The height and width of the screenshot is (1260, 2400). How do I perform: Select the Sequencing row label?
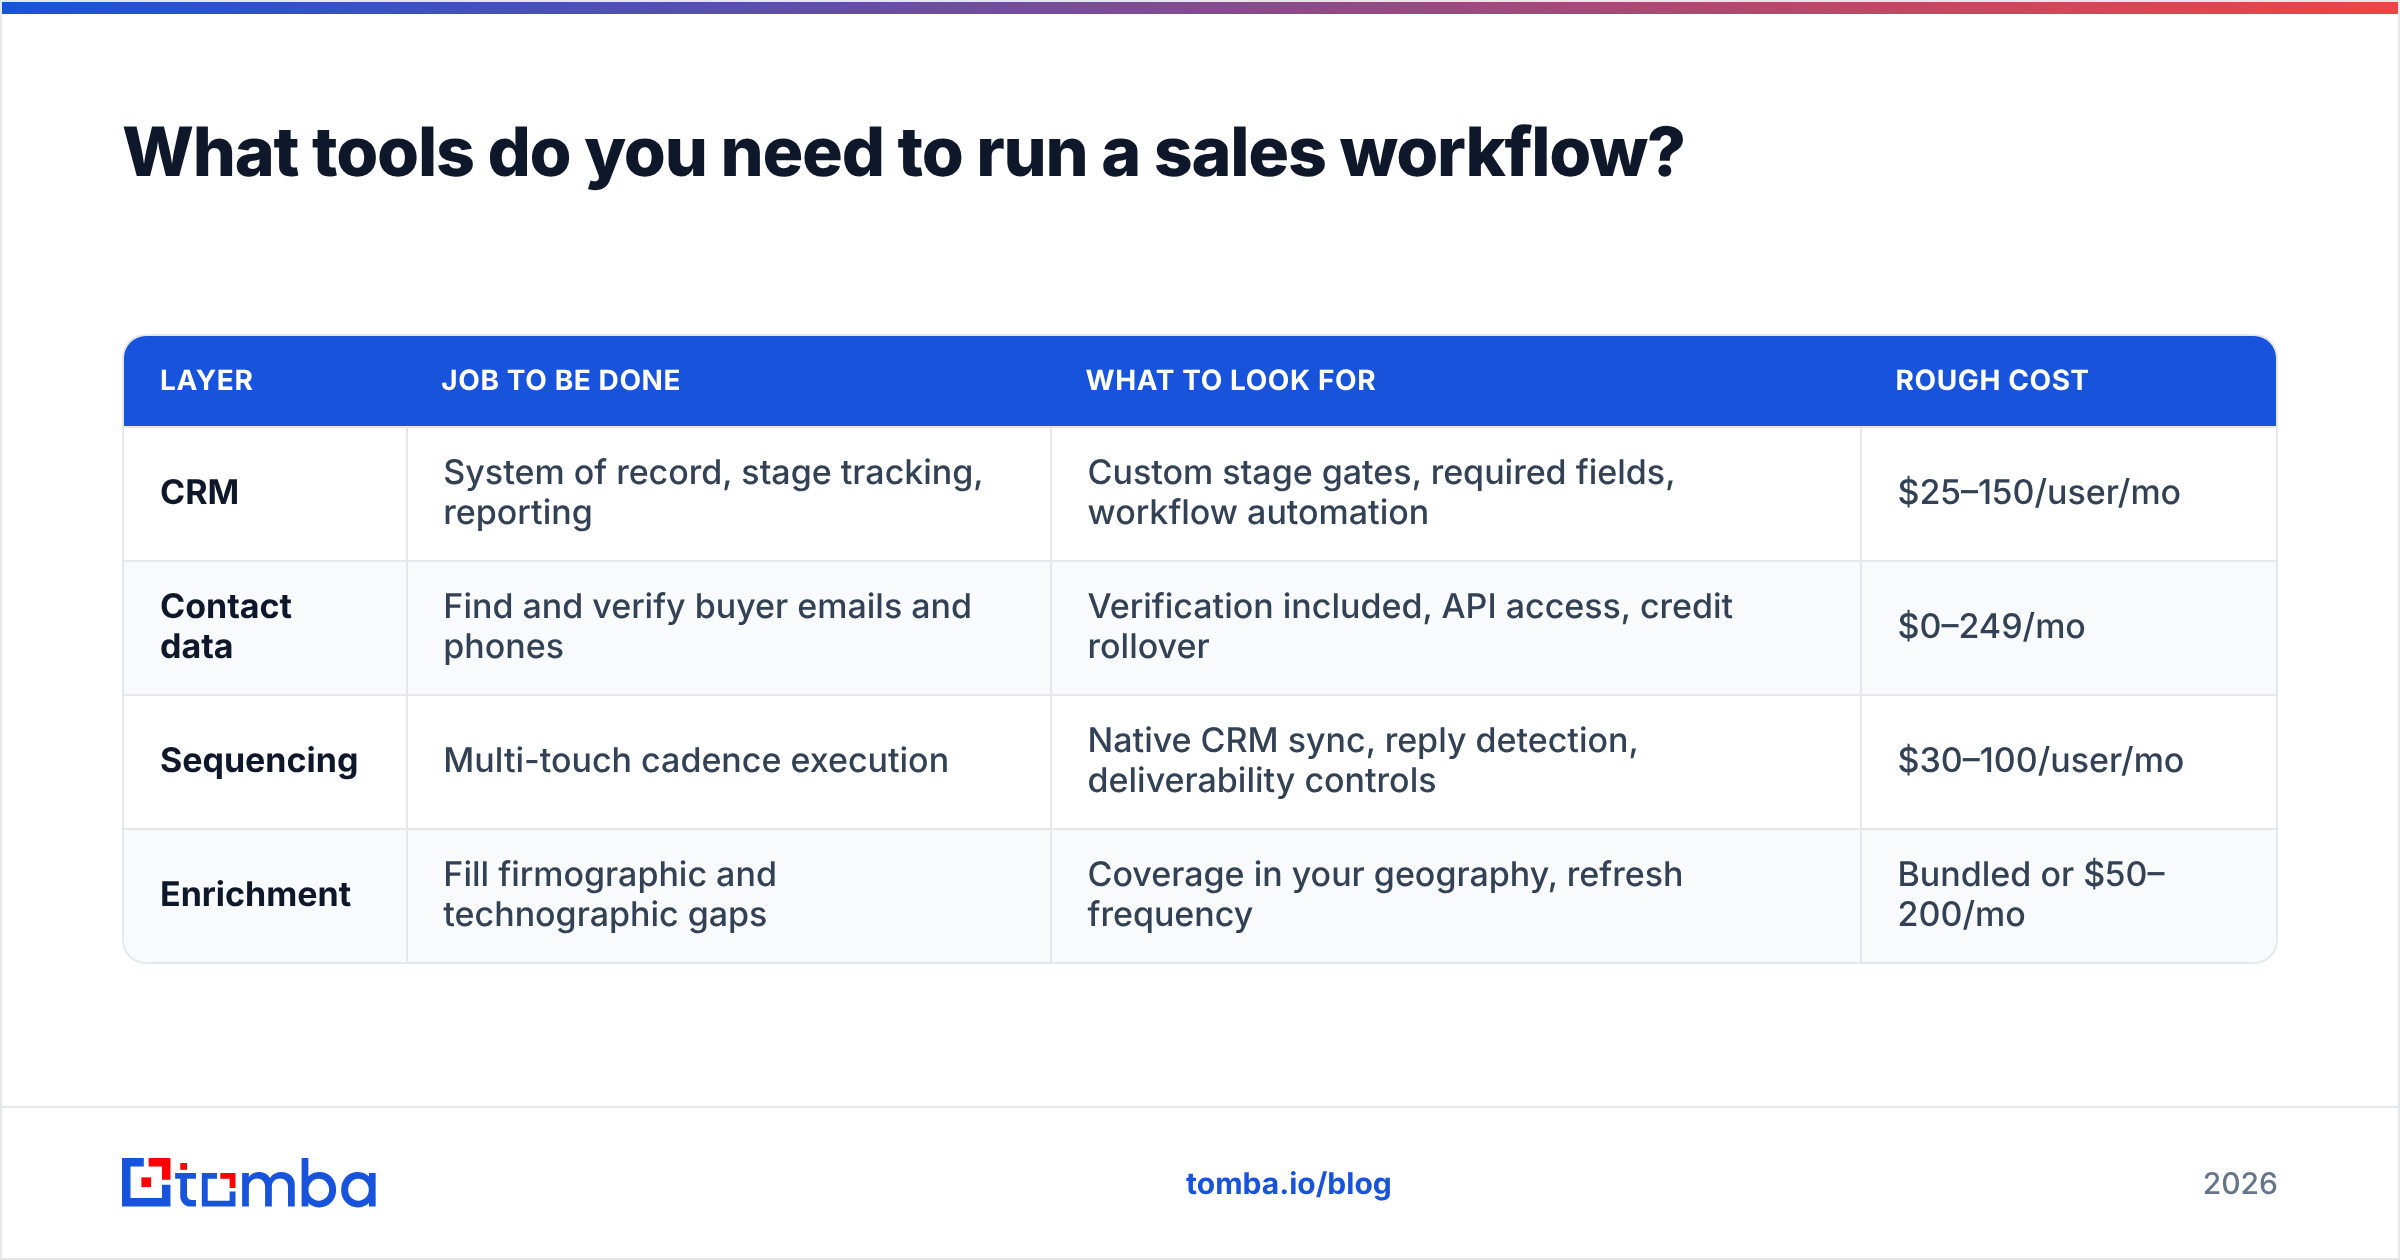[259, 761]
